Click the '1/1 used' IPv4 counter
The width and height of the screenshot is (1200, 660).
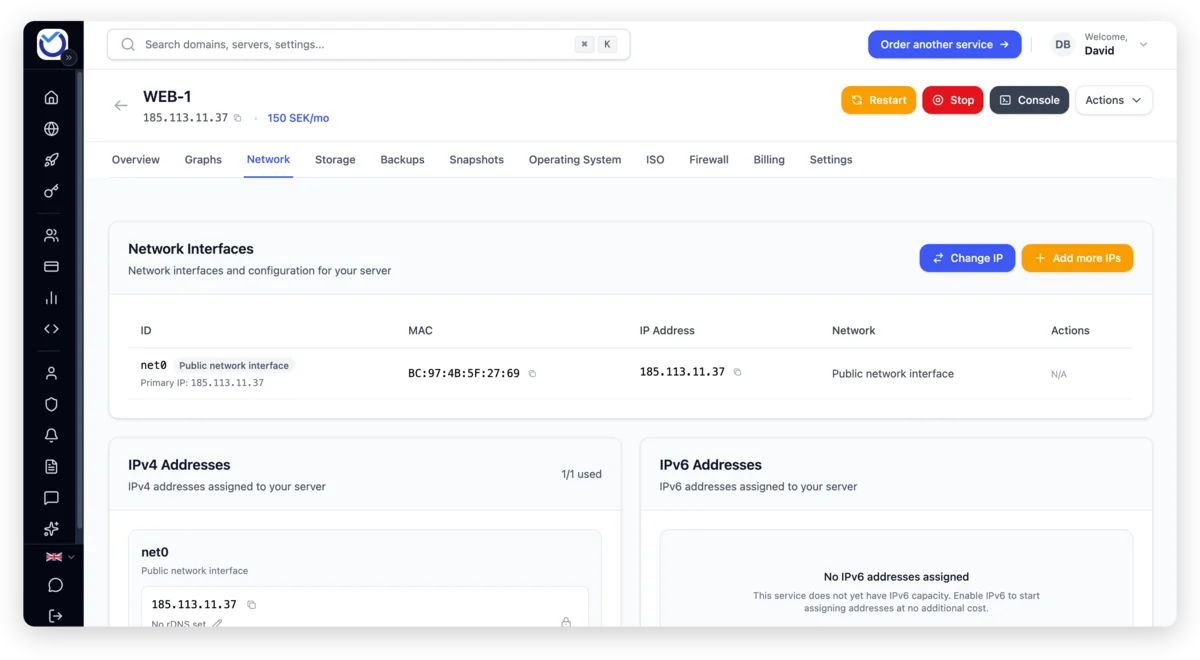point(581,474)
